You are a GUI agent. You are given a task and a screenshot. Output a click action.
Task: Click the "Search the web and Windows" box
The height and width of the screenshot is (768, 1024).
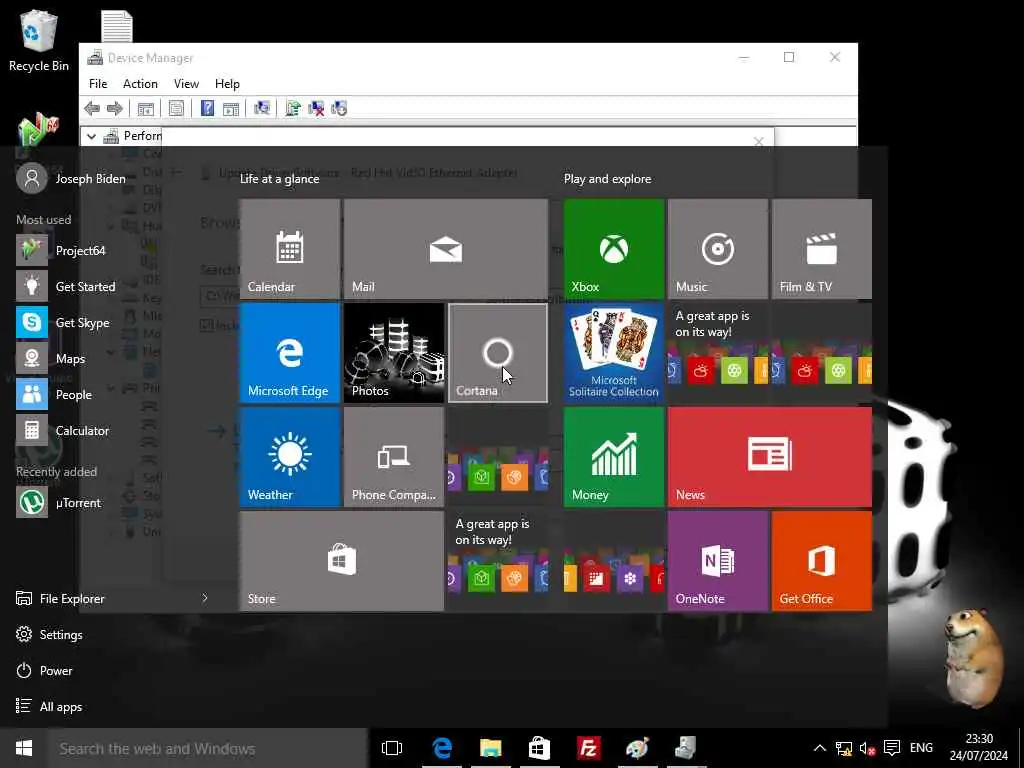[208, 748]
